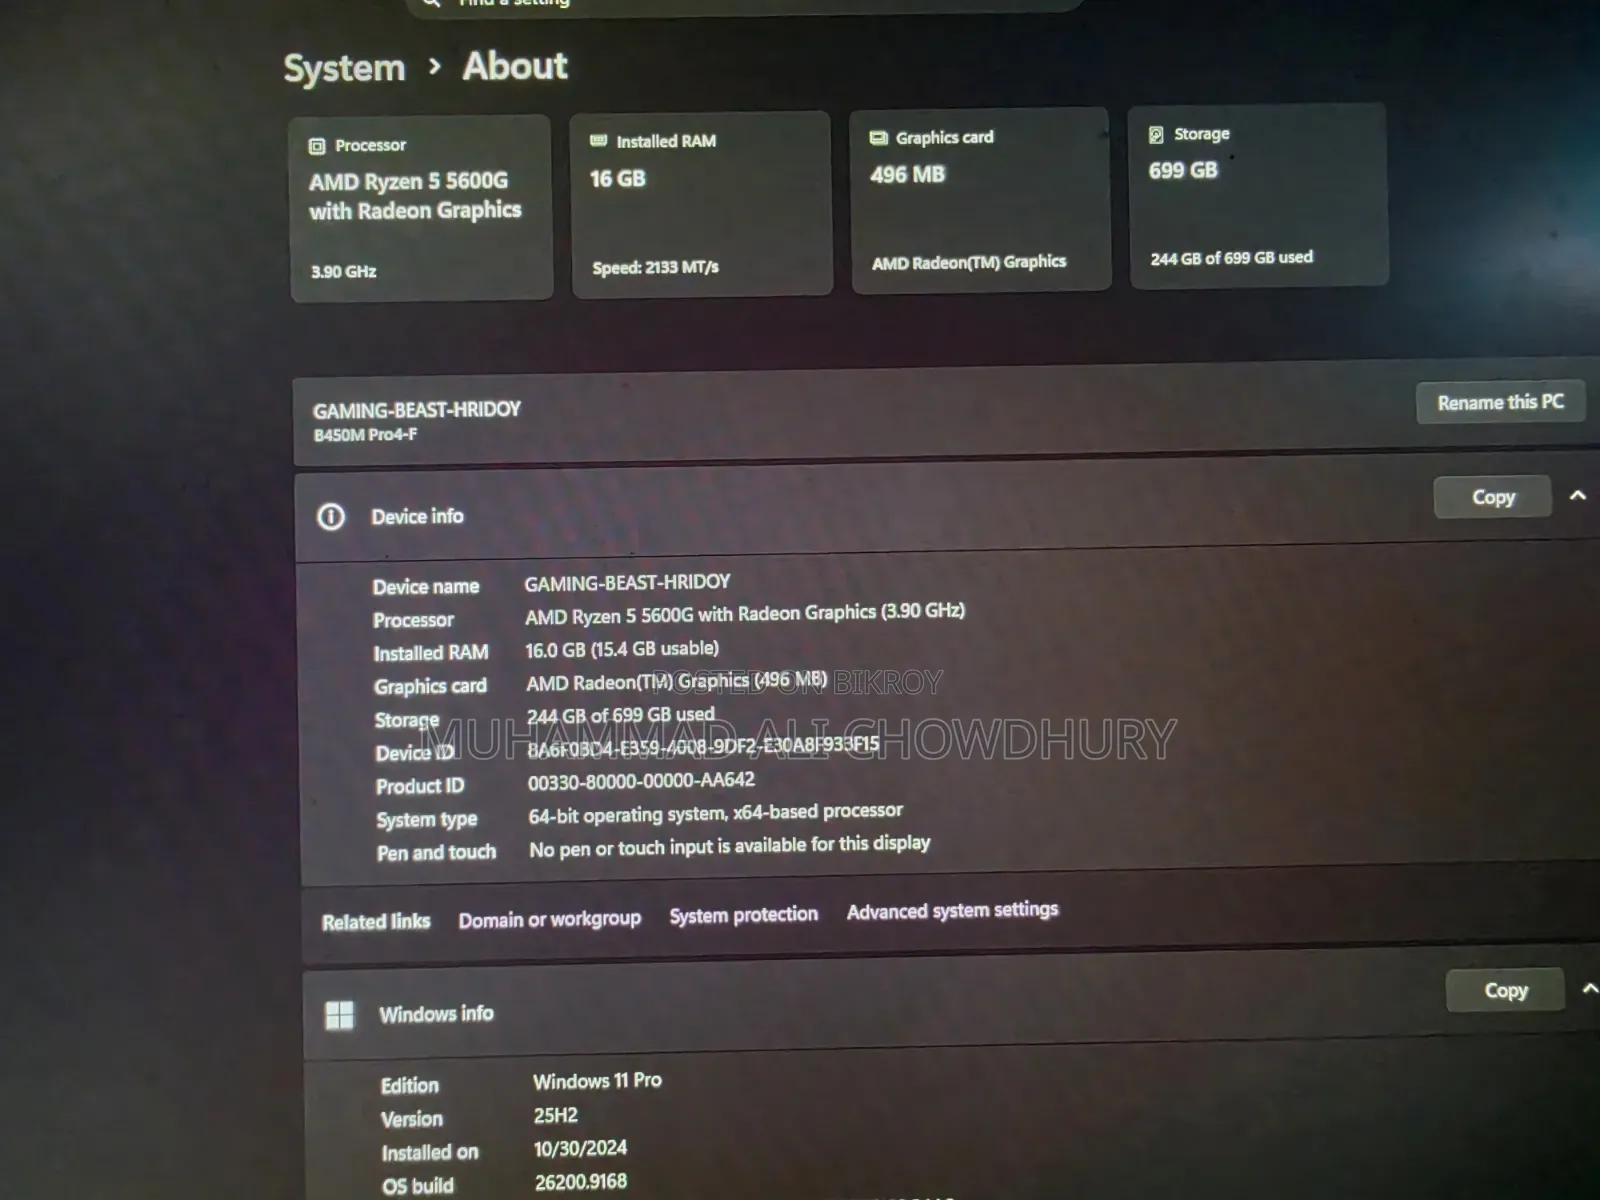Screen dimensions: 1600x1200
Task: Click the Device info circle icon
Action: tap(331, 517)
